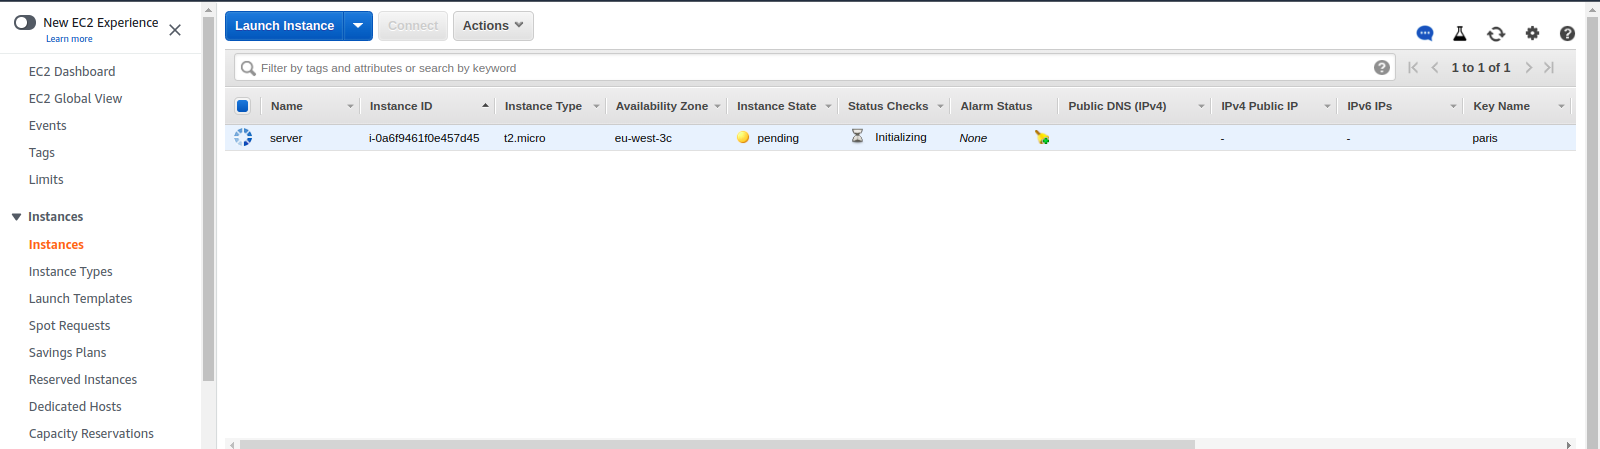Image resolution: width=1600 pixels, height=449 pixels.
Task: Click the pending state yellow indicator
Action: click(x=743, y=137)
